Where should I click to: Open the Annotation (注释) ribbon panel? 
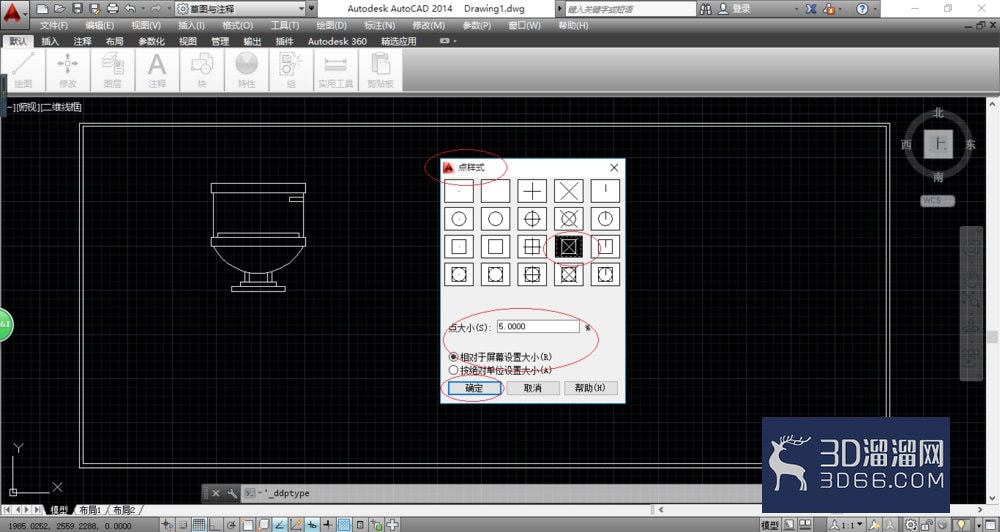(x=157, y=70)
